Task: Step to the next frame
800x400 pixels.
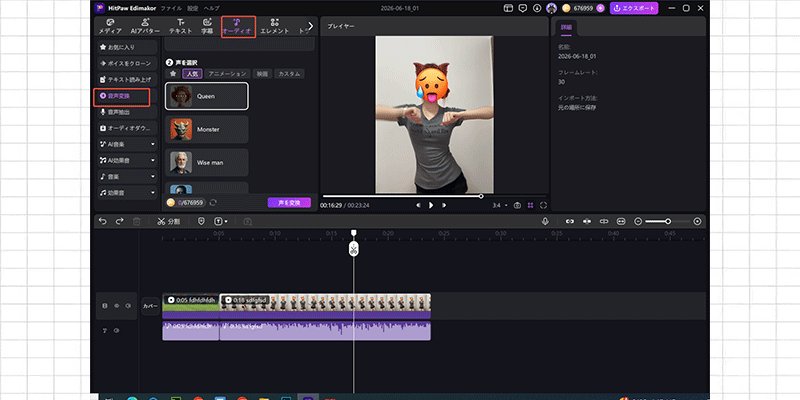Action: (444, 205)
